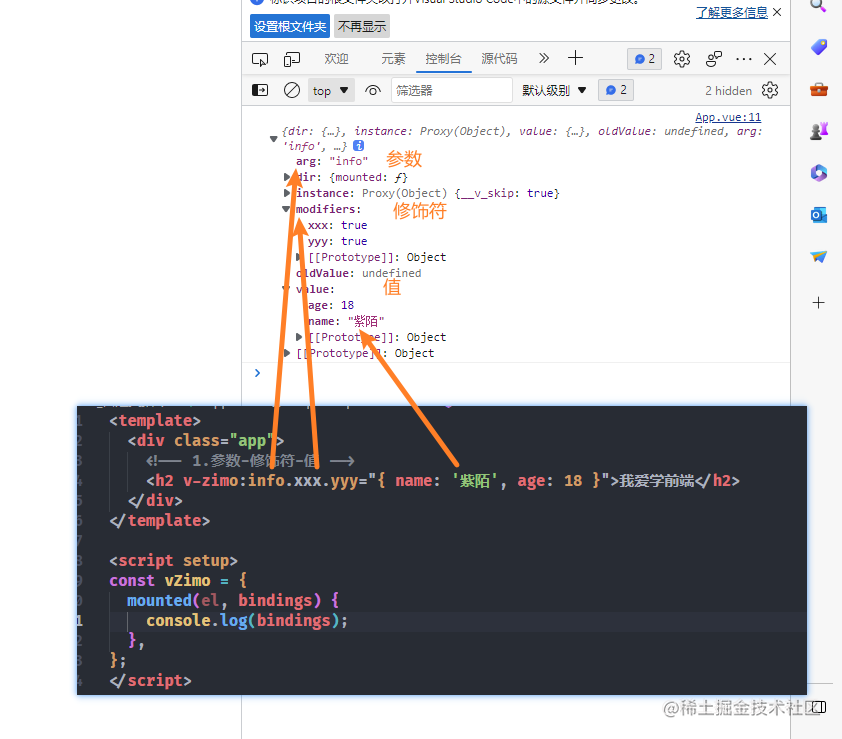Image resolution: width=842 pixels, height=739 pixels.
Task: Click the 筛选器 filter input field
Action: point(452,90)
